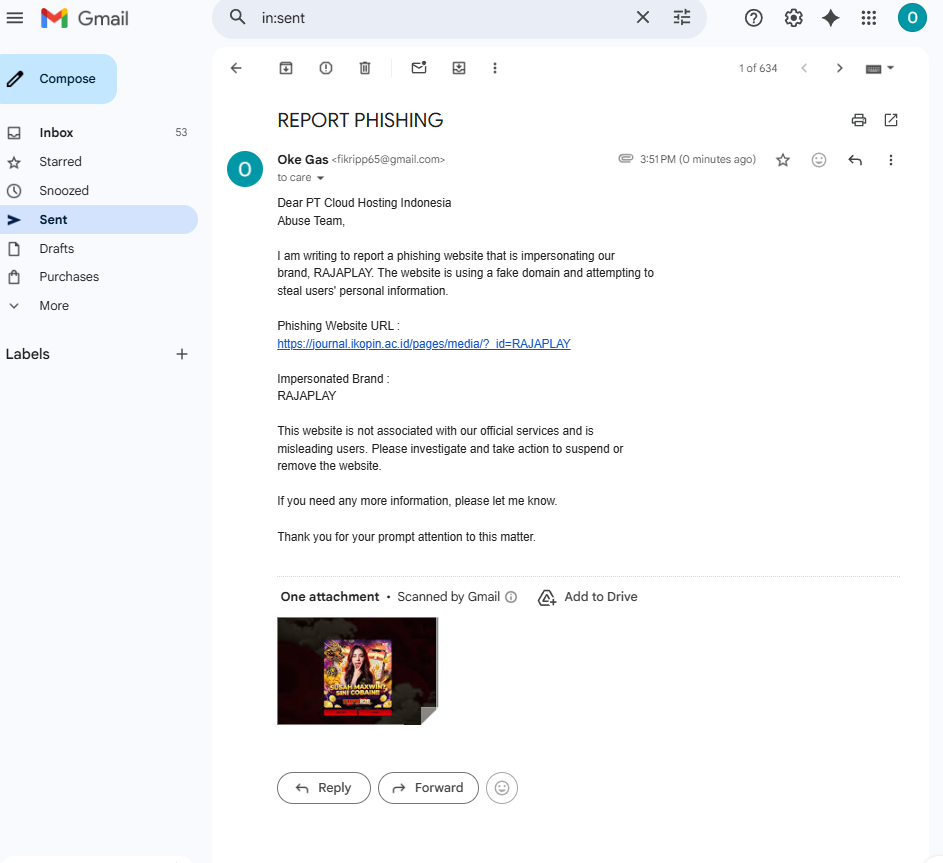Expand More in the sidebar
943x863 pixels.
coord(99,306)
